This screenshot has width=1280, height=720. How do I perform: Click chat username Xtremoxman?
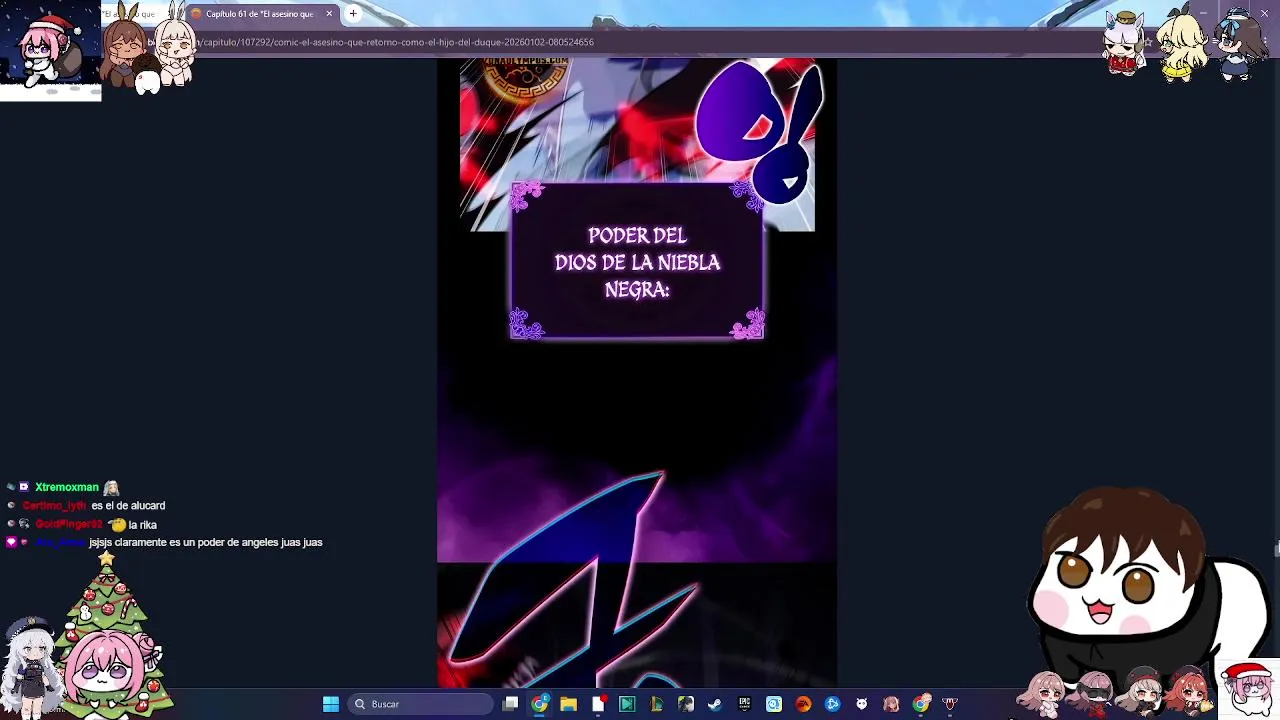[x=67, y=487]
